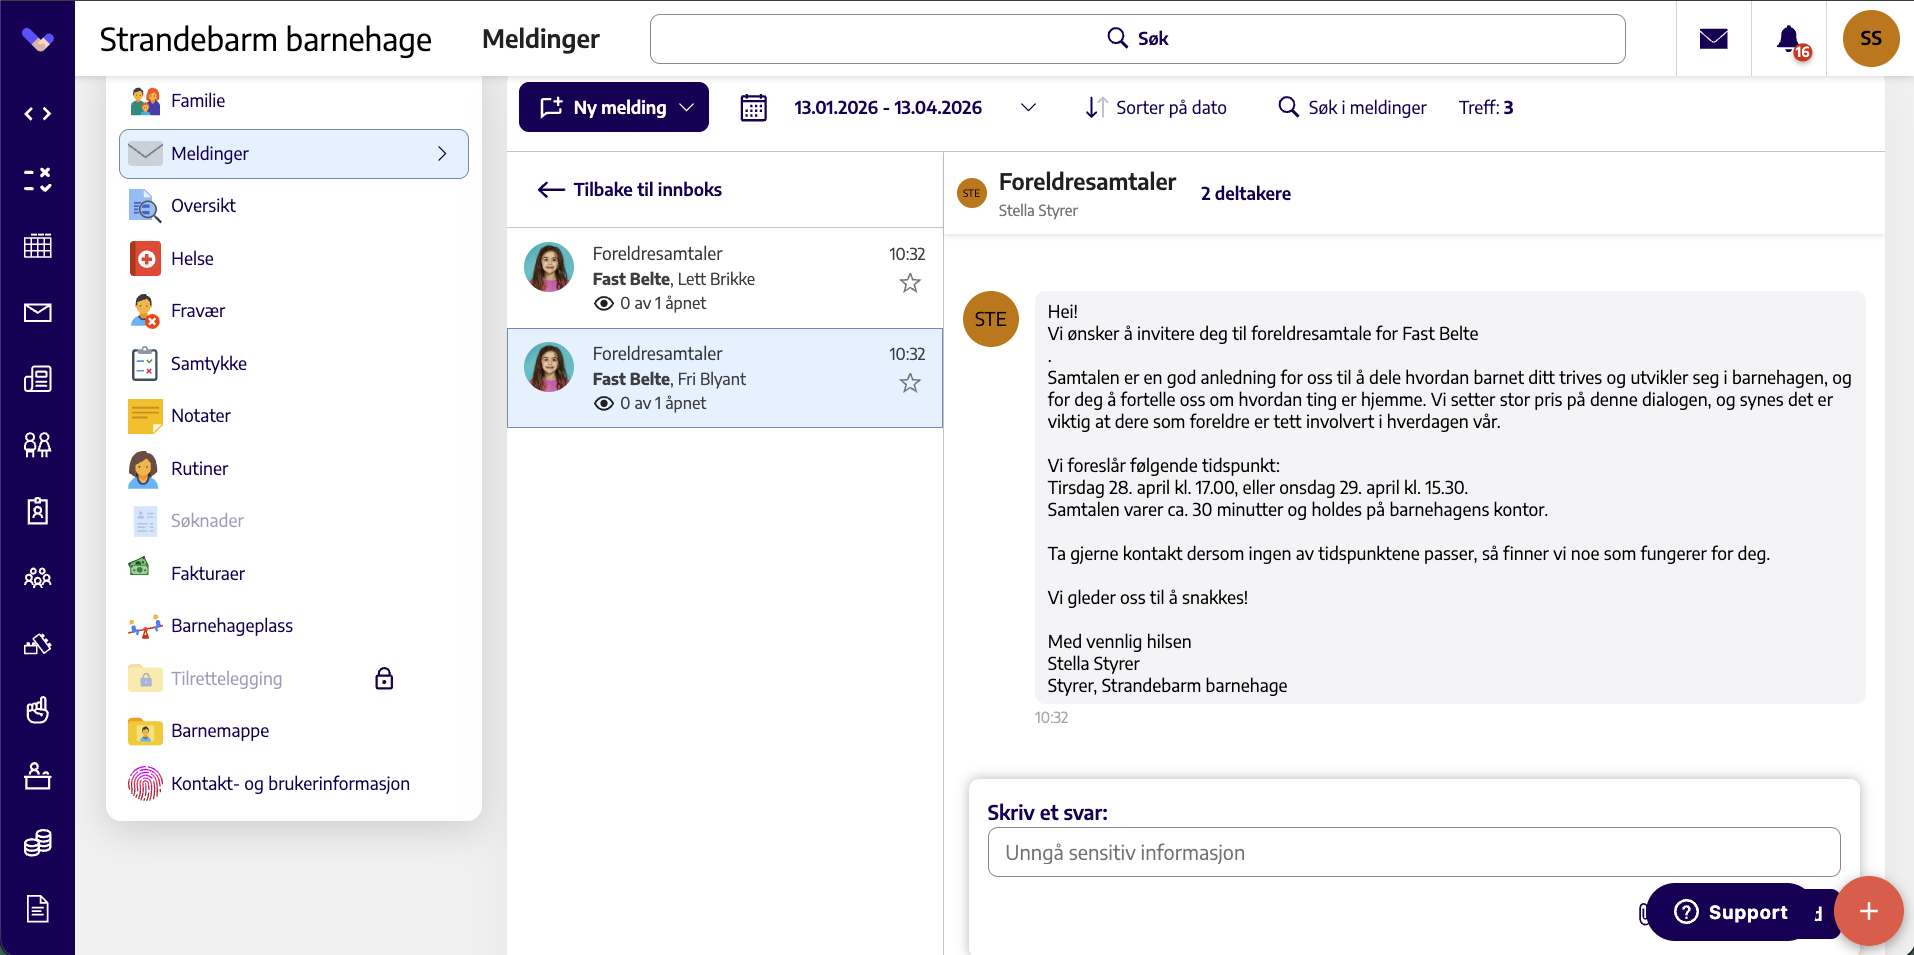Open the notifications bell icon
This screenshot has width=1914, height=955.
(1789, 39)
